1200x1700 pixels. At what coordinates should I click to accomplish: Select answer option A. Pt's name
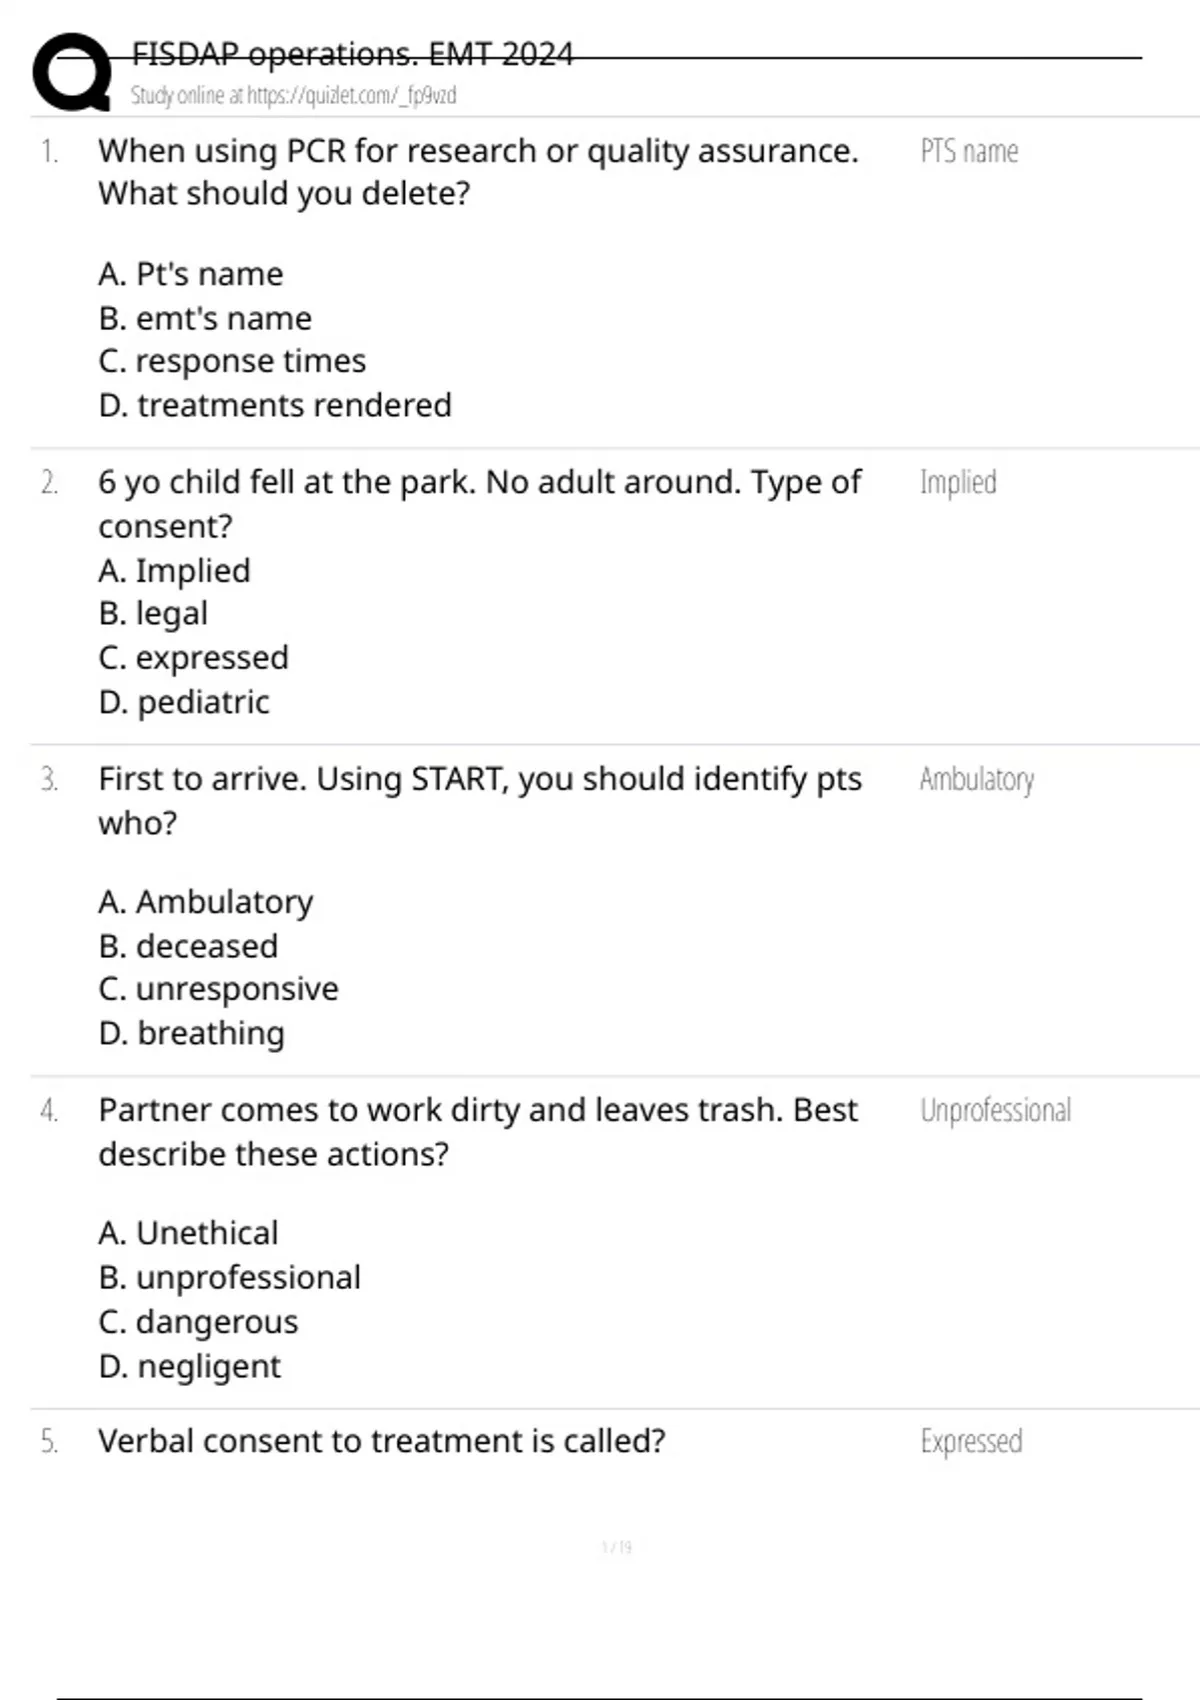(x=190, y=274)
